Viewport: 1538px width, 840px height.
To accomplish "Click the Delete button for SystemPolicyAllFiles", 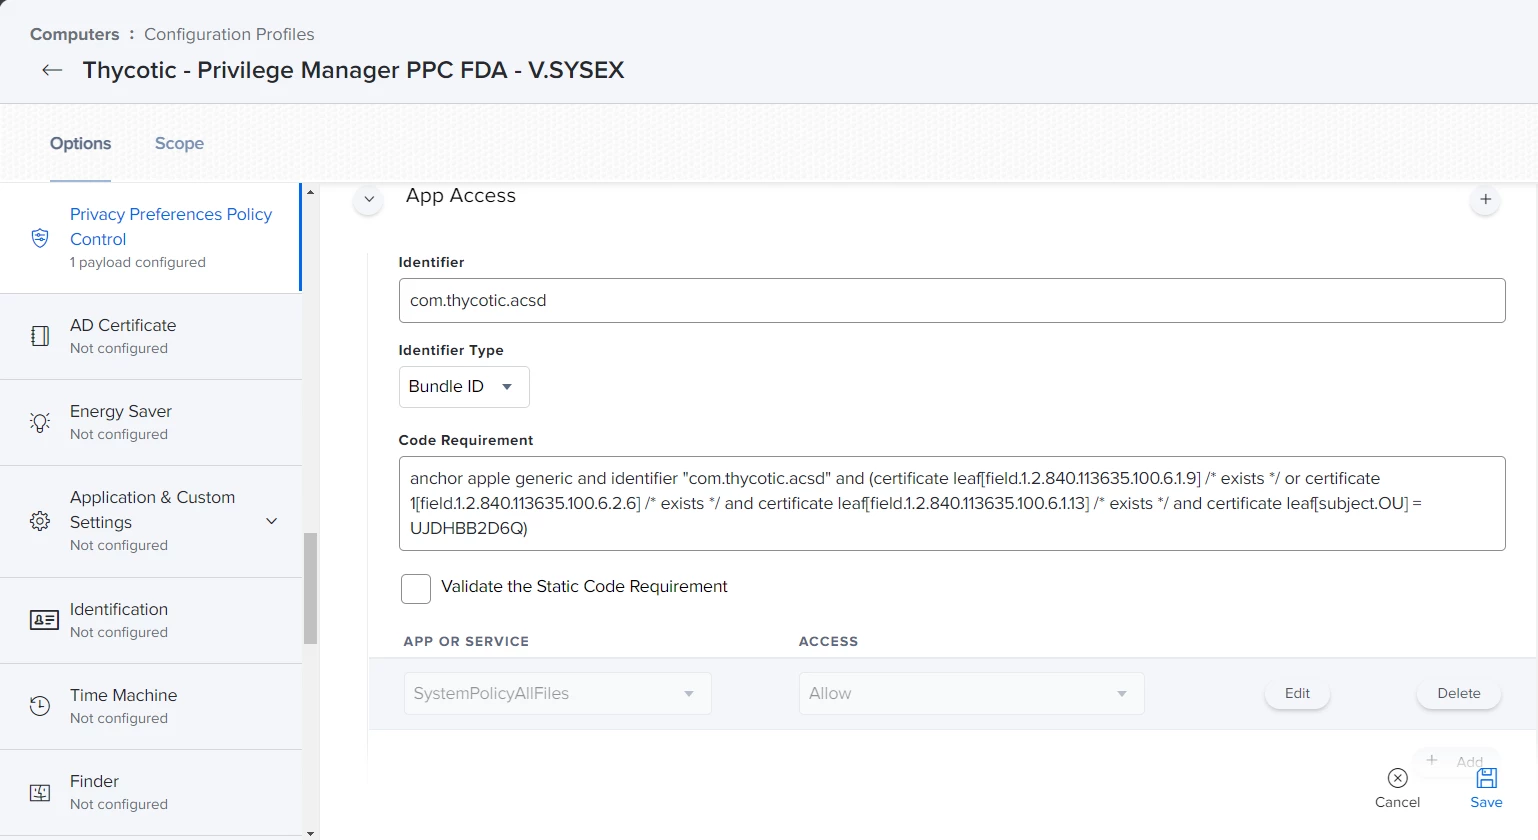I will pyautogui.click(x=1459, y=693).
